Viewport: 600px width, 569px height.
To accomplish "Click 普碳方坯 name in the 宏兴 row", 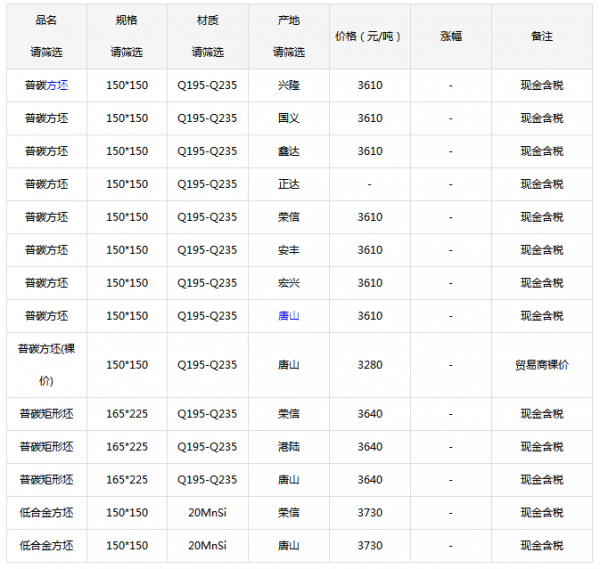I will coord(46,283).
